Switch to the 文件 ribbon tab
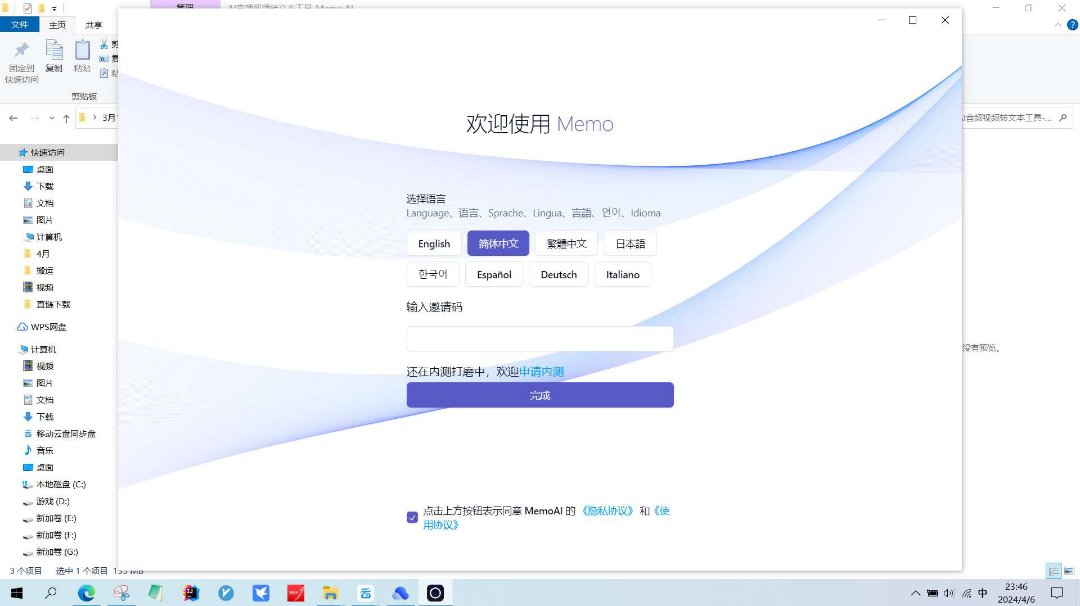This screenshot has height=606, width=1080. 20,25
